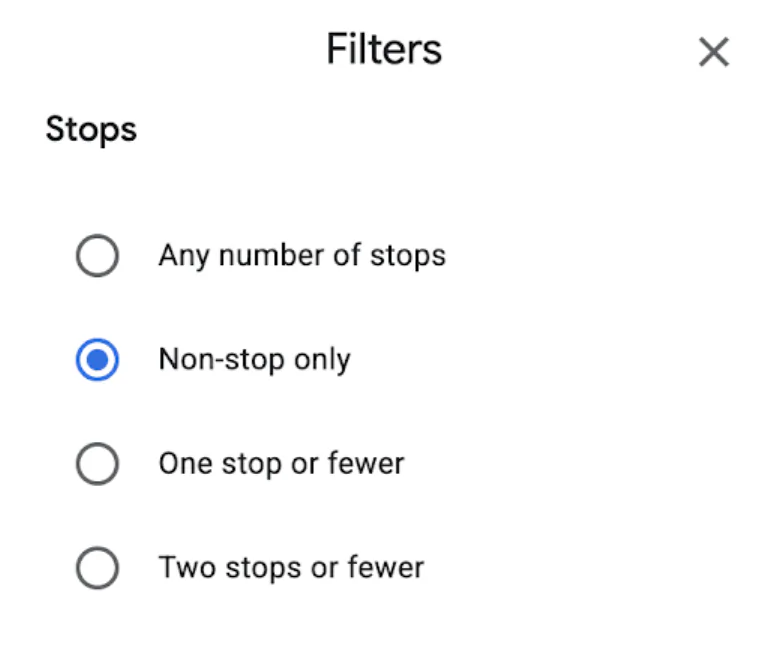Screen dimensions: 768x661
Task: Limit results to one stop or fewer
Action: pos(97,464)
